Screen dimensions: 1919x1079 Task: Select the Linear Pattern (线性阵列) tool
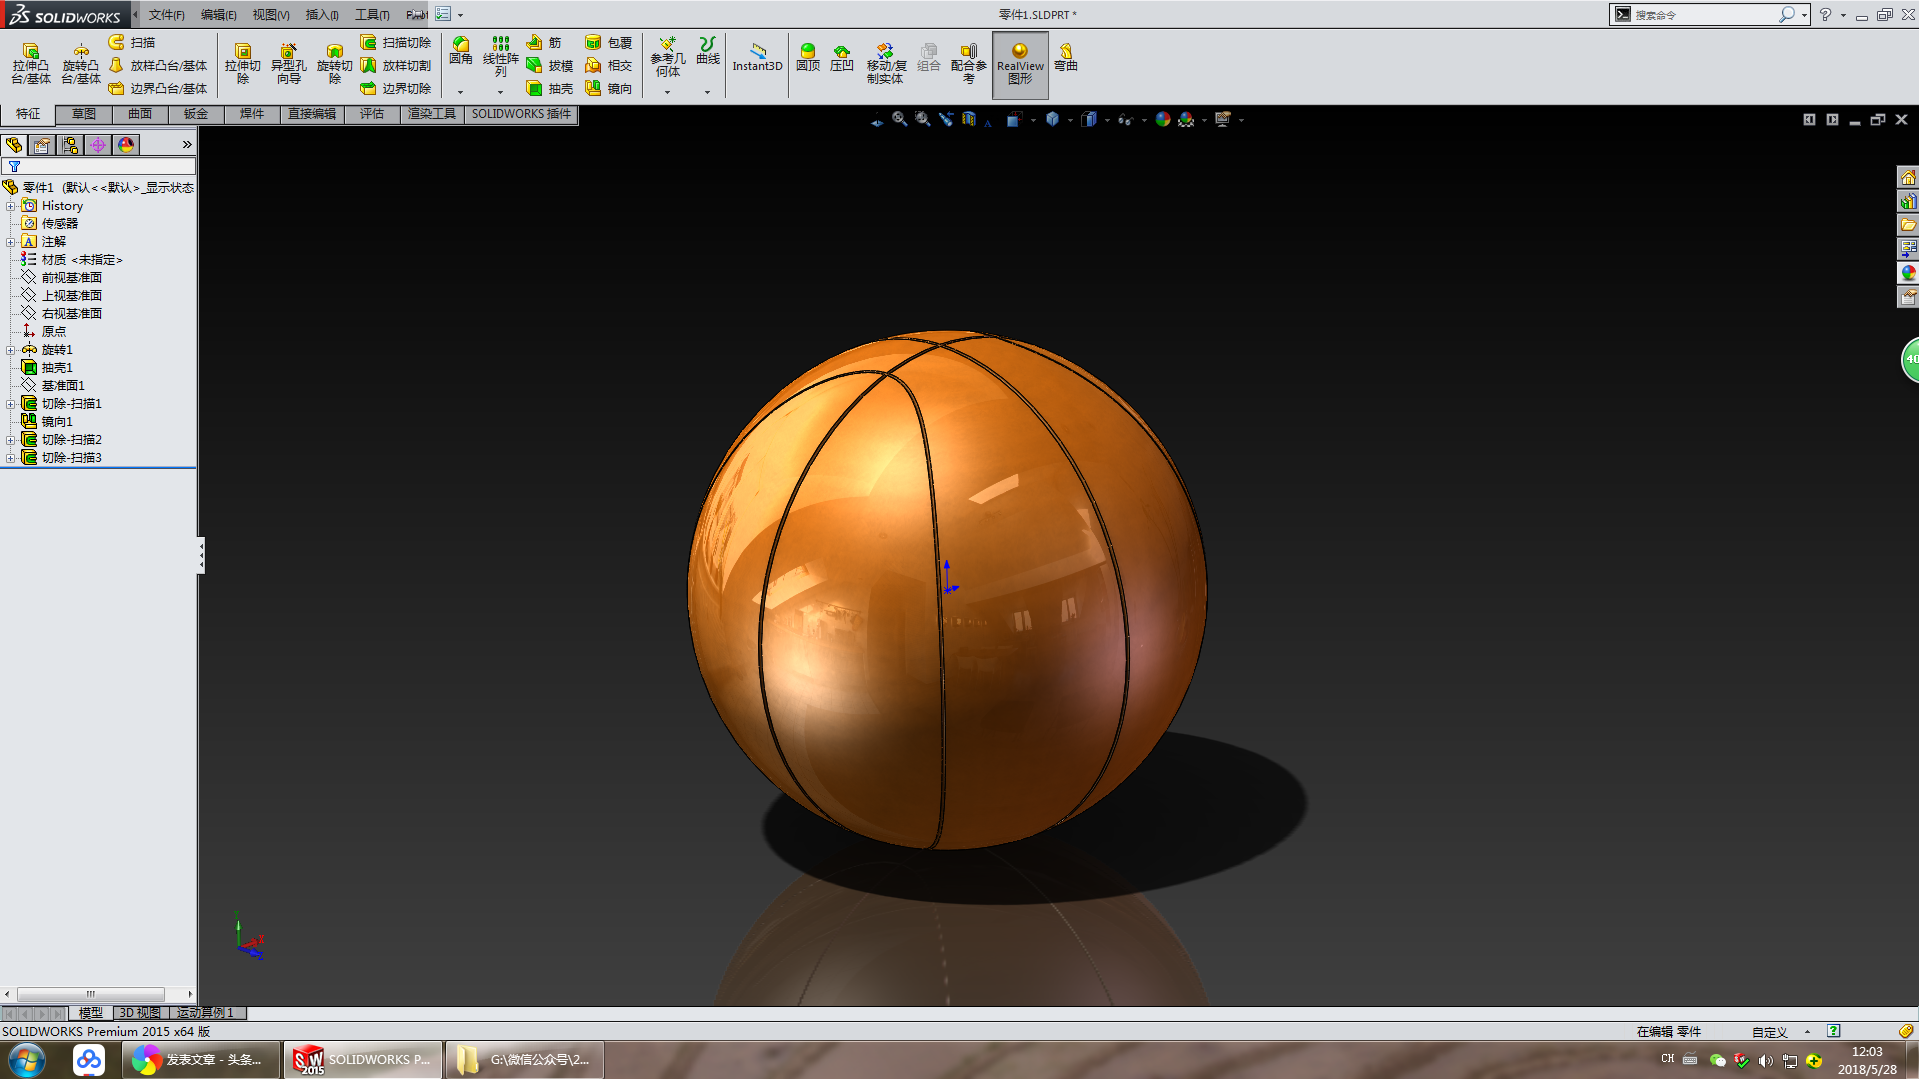[501, 57]
